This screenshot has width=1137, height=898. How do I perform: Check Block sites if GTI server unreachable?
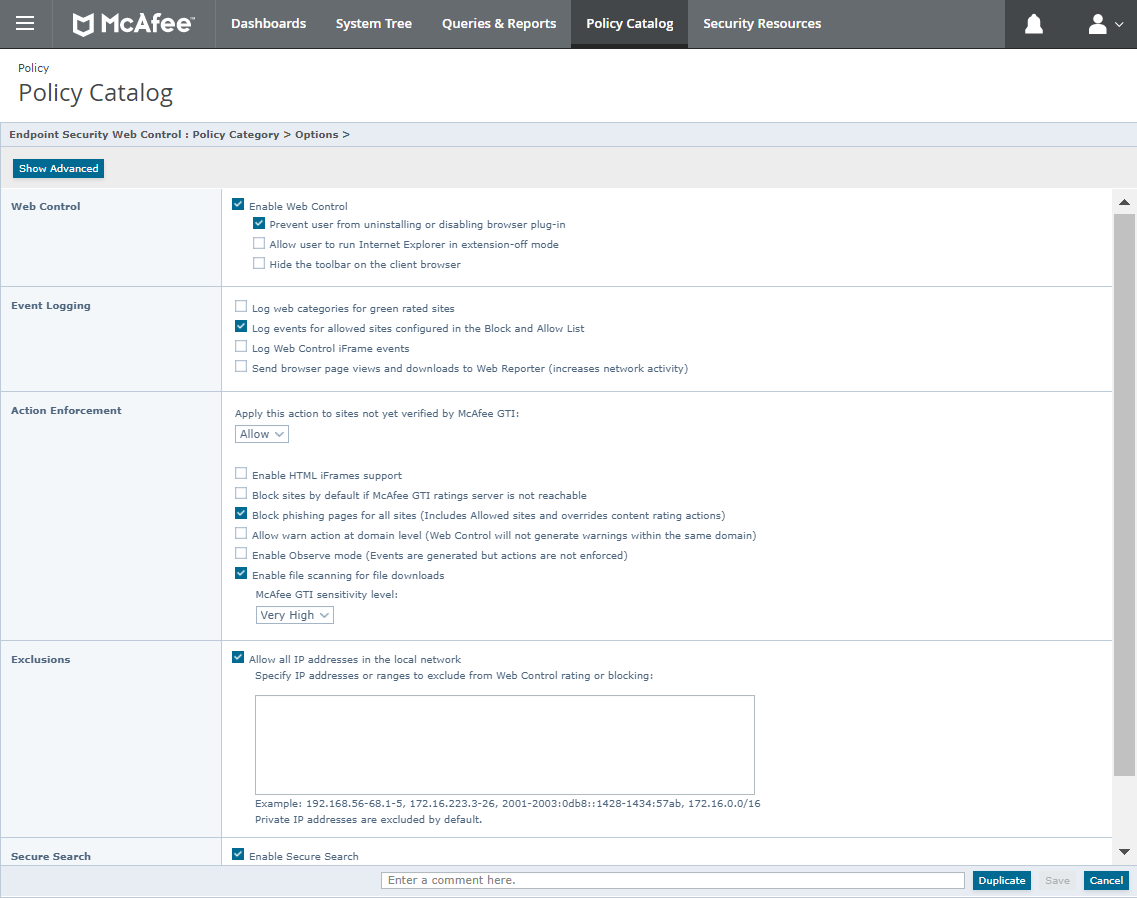[241, 493]
